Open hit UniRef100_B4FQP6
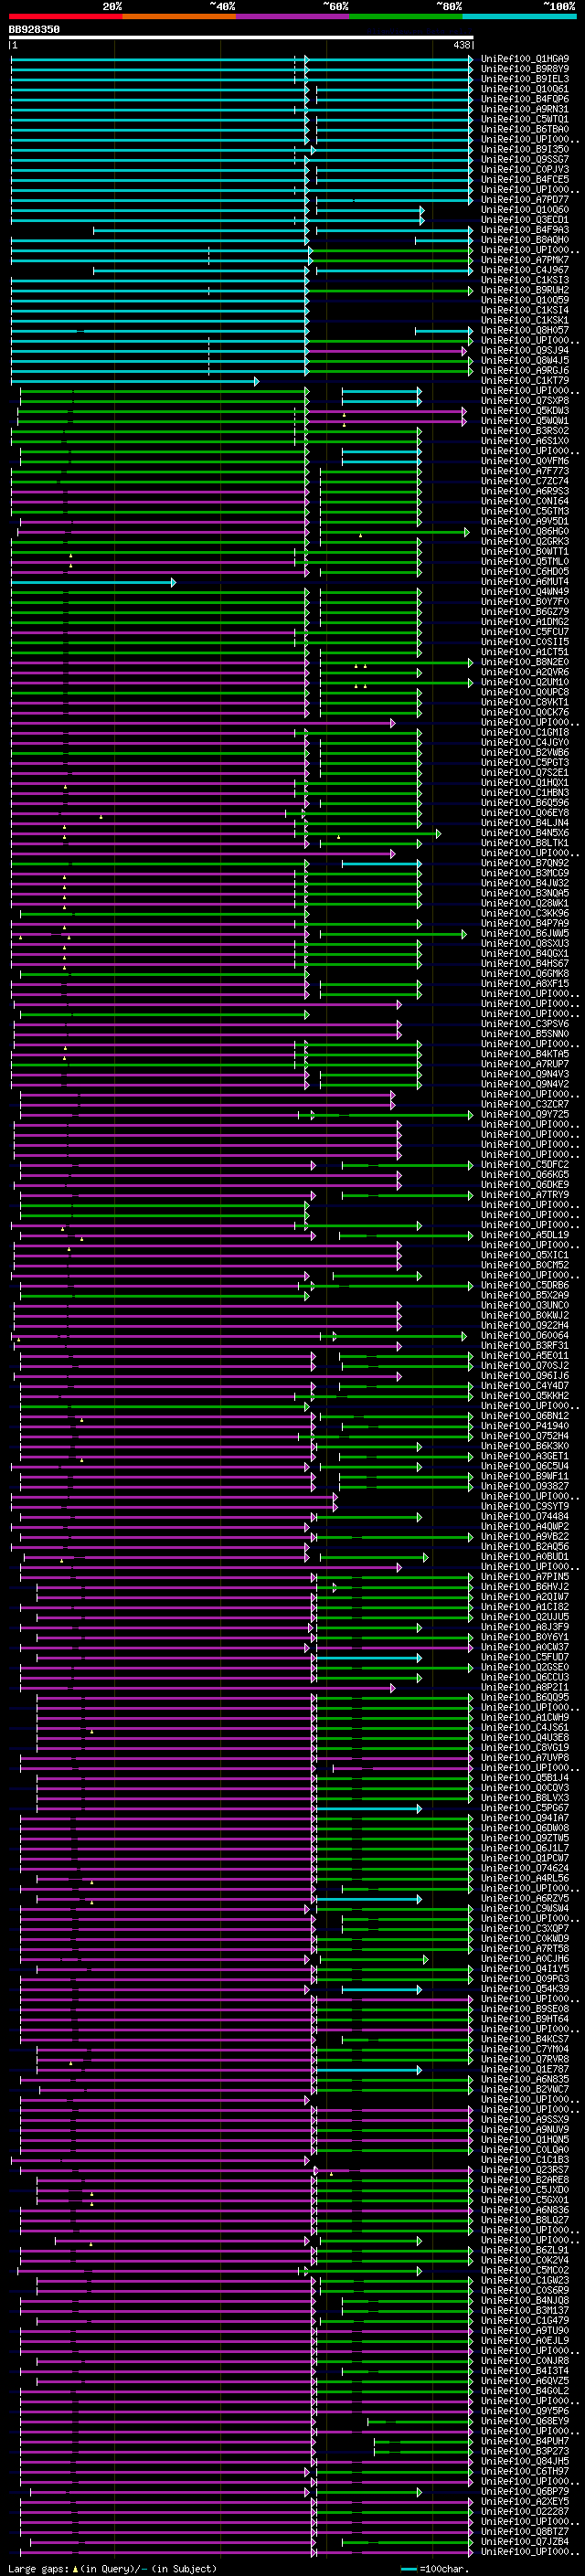 [524, 99]
